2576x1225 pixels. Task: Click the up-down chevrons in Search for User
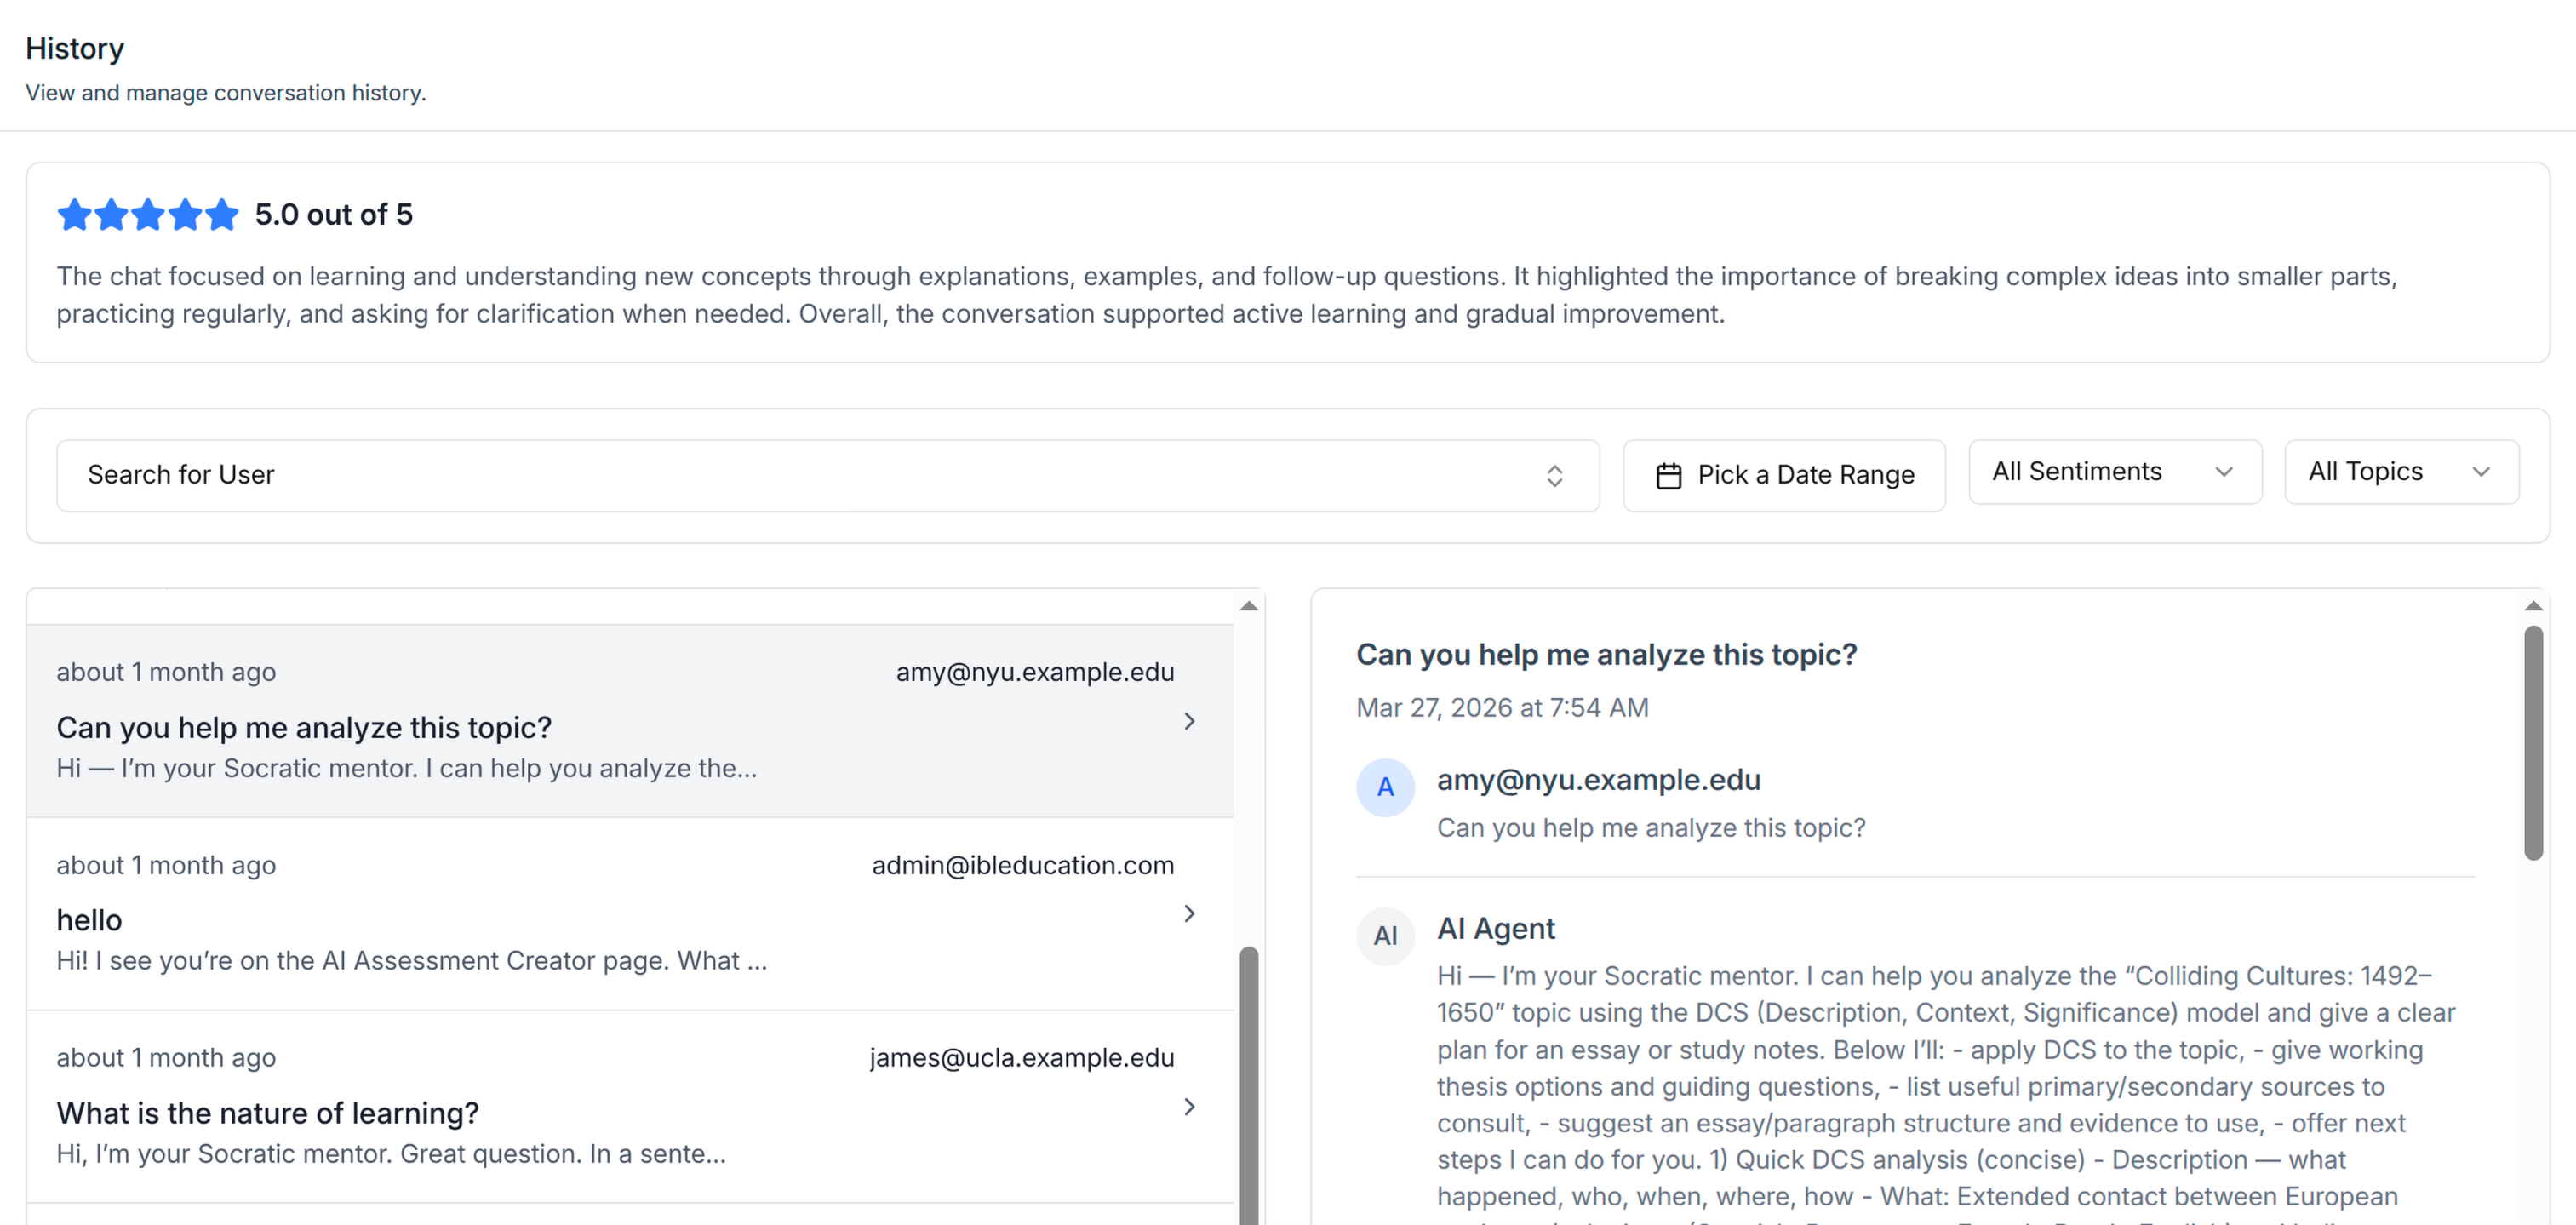coord(1554,476)
